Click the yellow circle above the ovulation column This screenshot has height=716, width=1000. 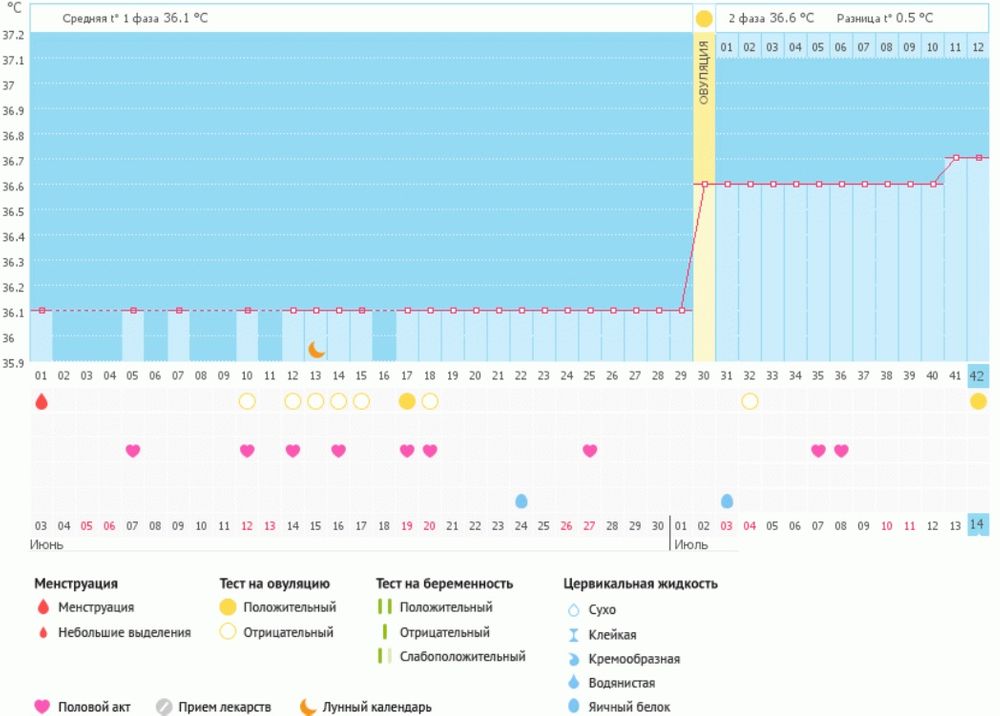point(704,19)
